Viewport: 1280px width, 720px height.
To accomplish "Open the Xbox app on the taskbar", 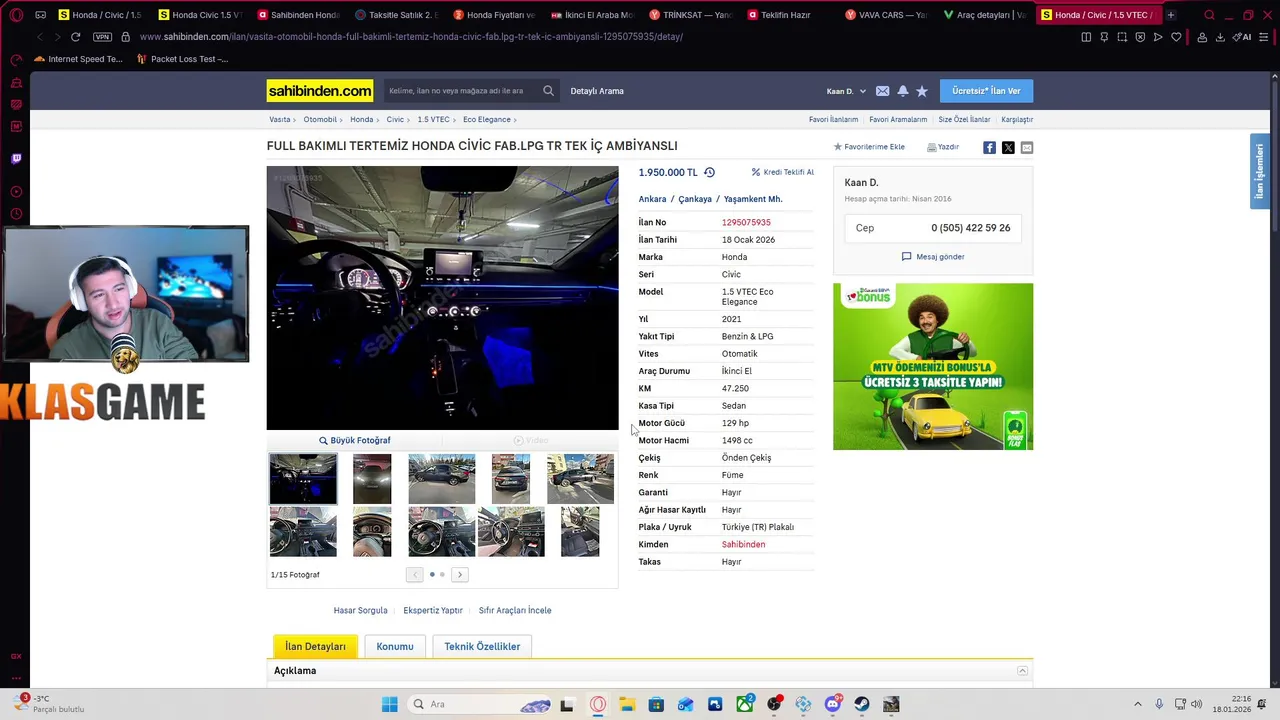I will (x=744, y=704).
